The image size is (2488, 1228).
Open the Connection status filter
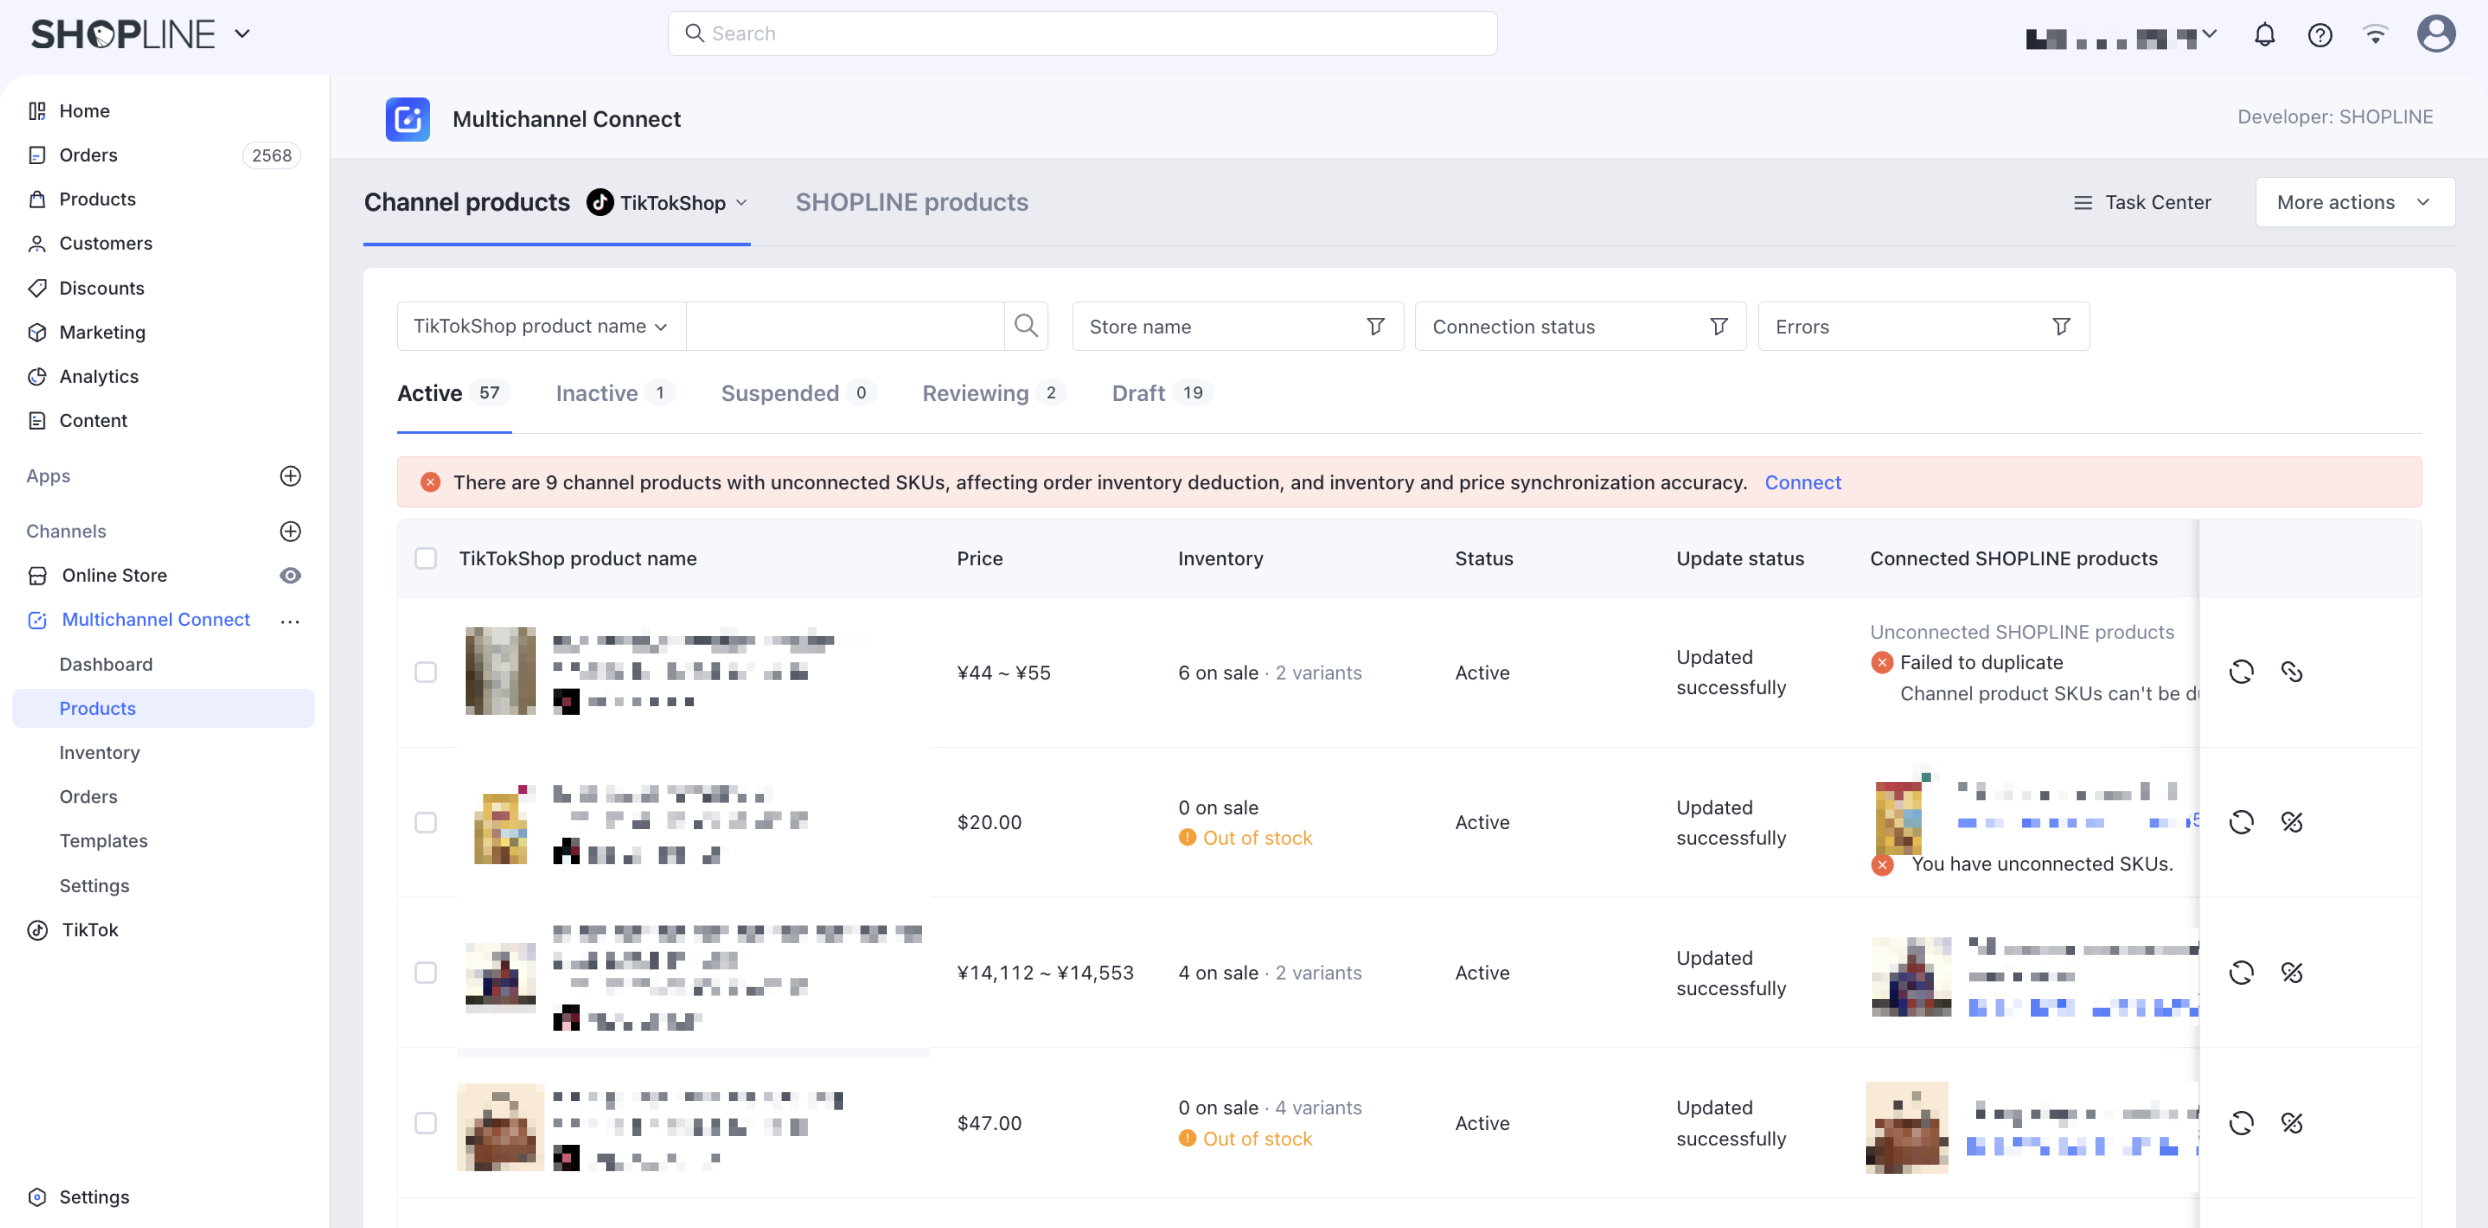pyautogui.click(x=1579, y=326)
